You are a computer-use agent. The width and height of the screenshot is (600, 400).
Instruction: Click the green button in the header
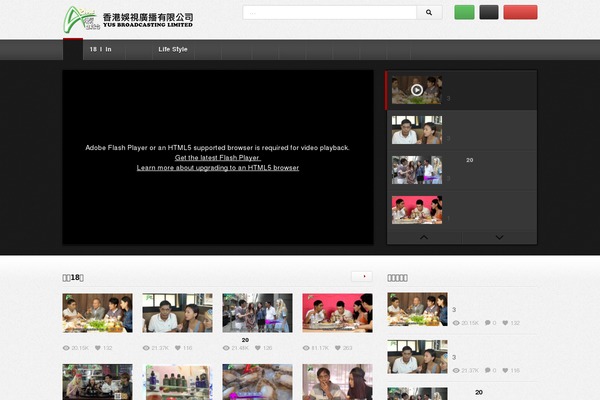point(464,12)
